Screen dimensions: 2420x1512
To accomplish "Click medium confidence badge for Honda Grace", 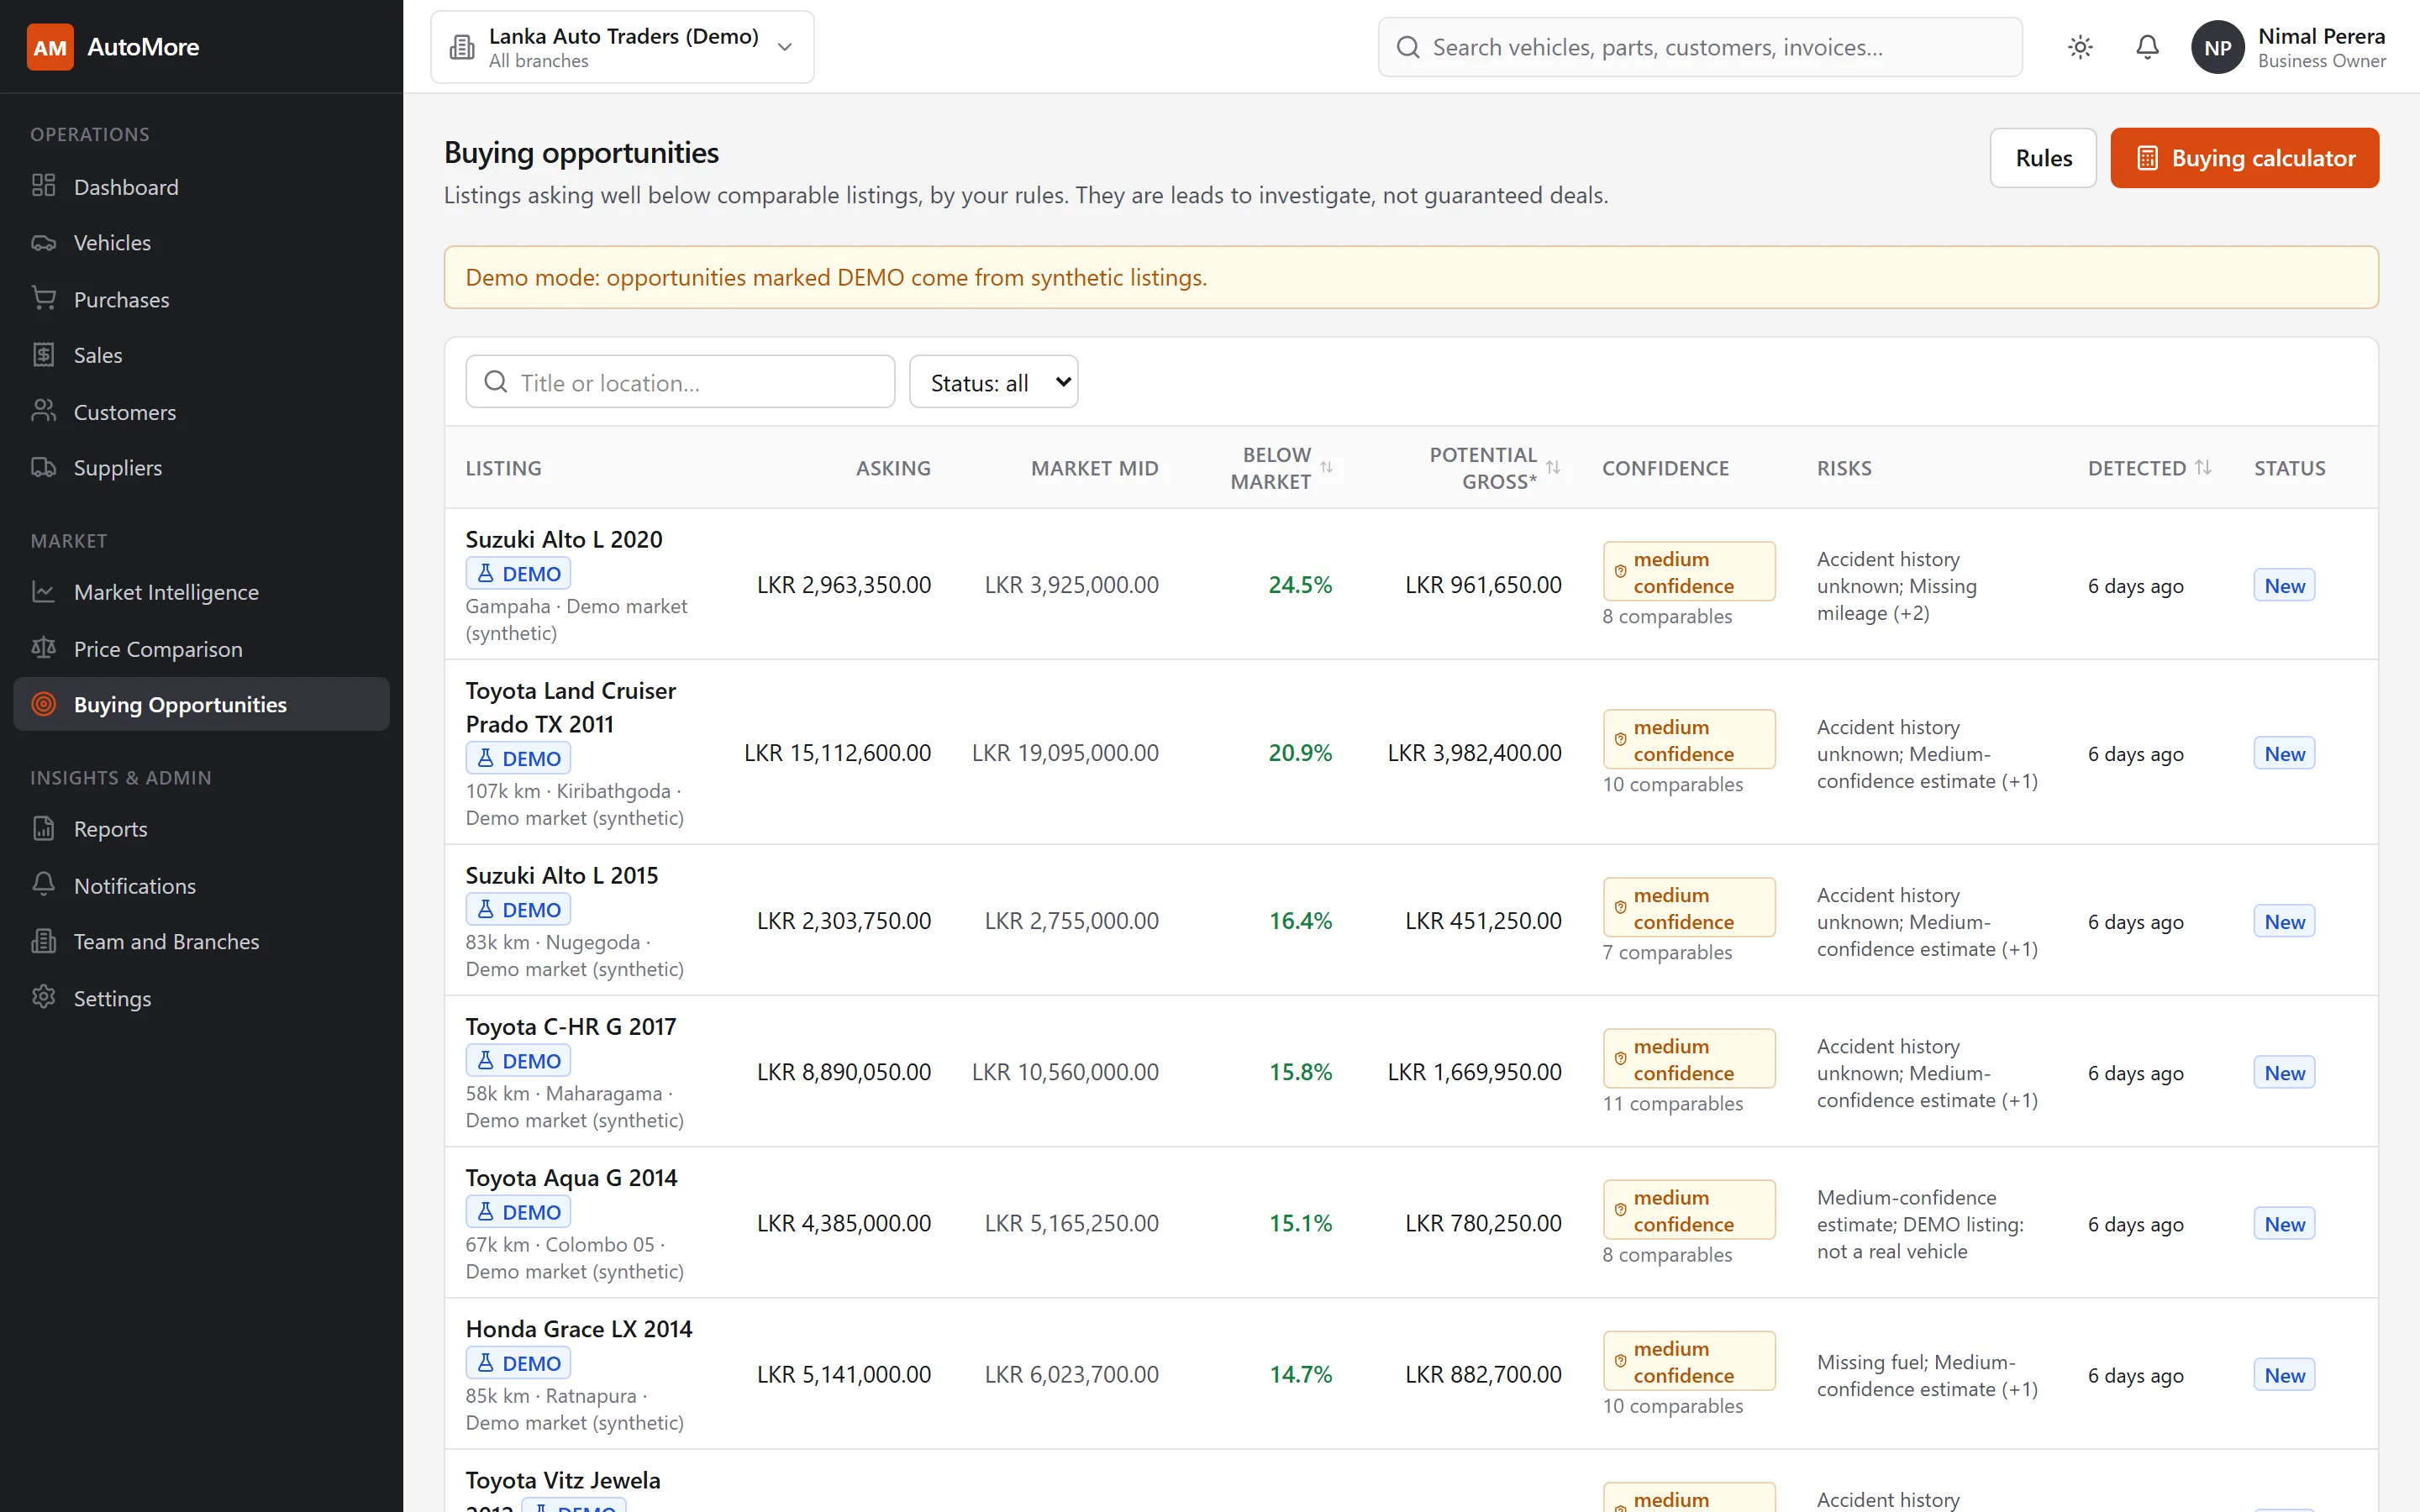I will [1689, 1361].
